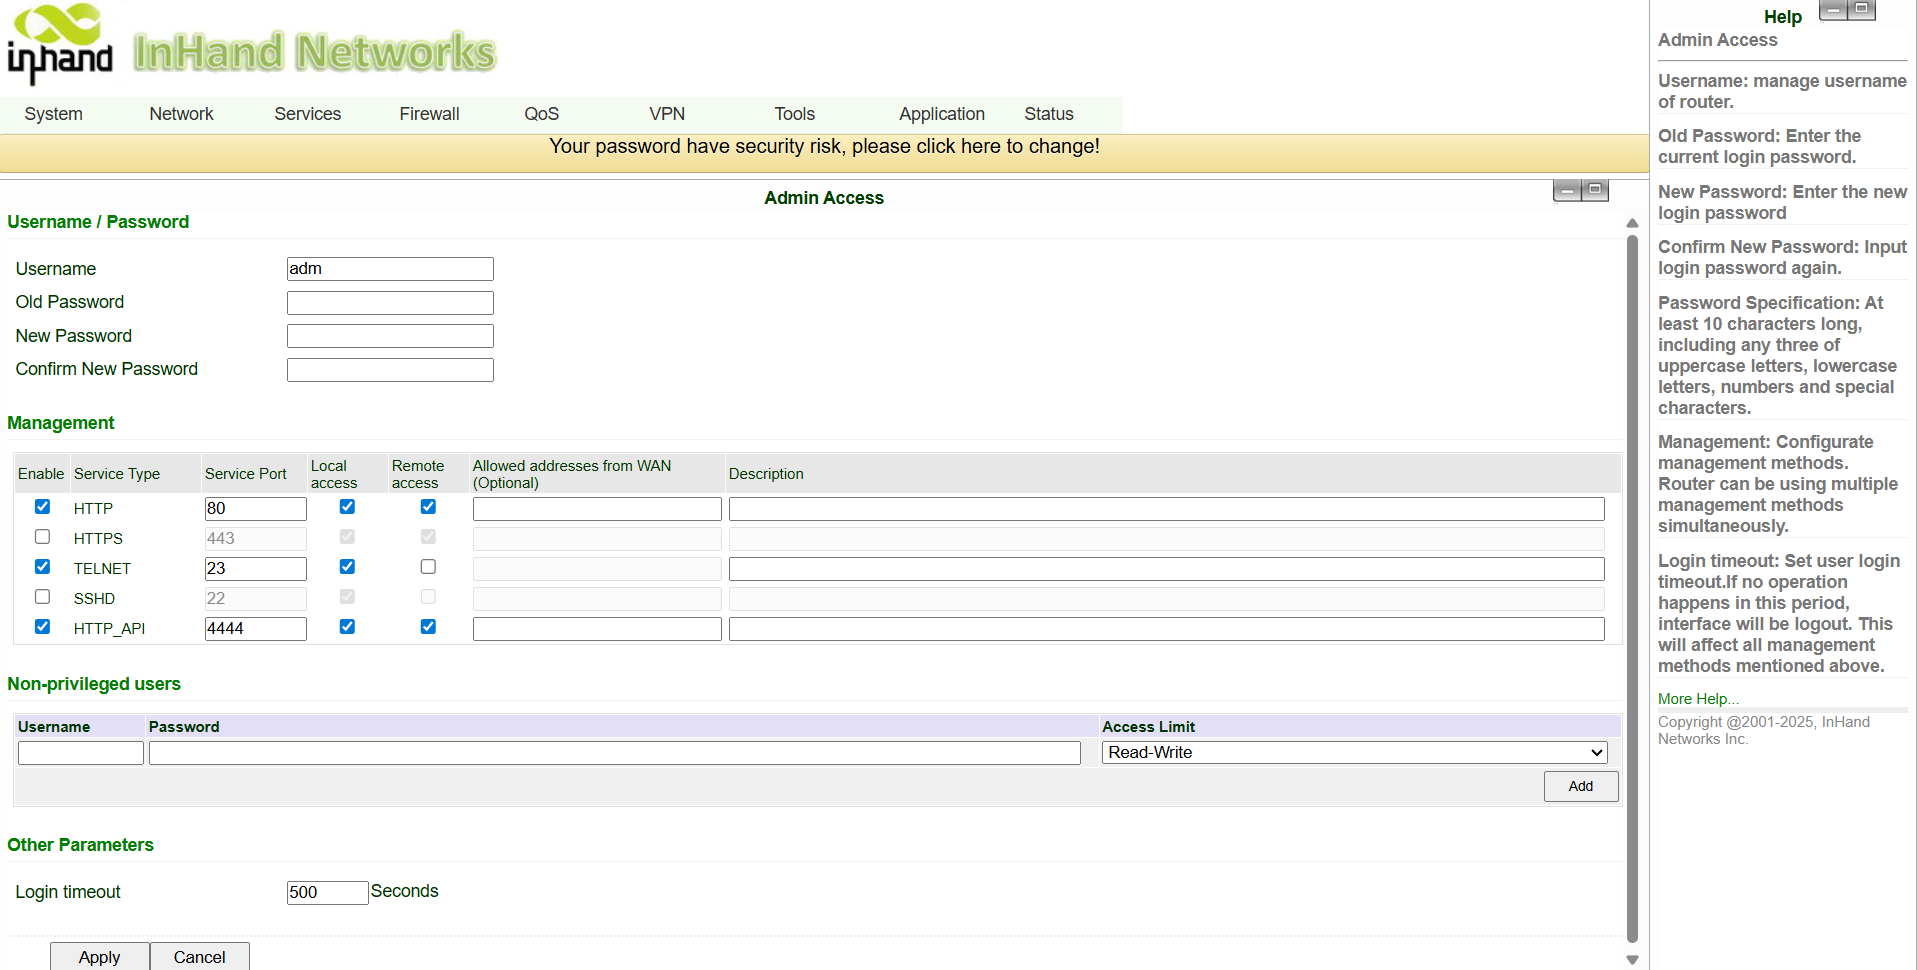Focus the Confirm New Password field

tap(390, 370)
